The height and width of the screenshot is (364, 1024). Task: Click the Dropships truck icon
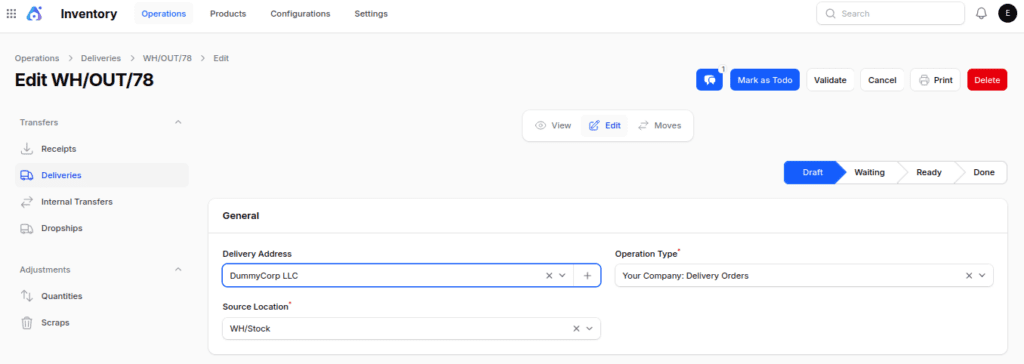click(27, 229)
